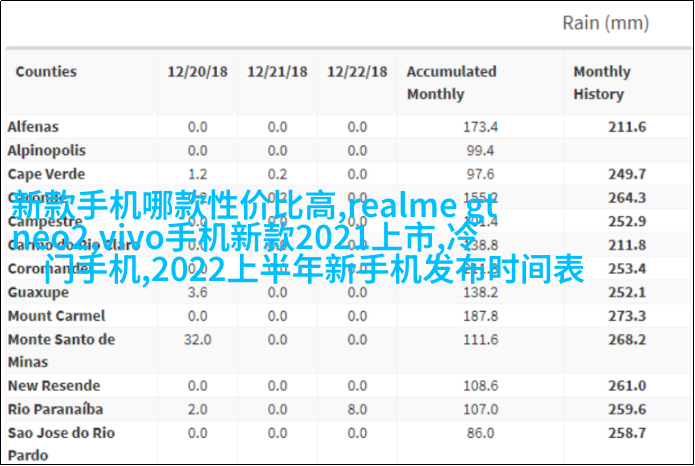Click the 'Monthly History' column header
The image size is (695, 466).
click(602, 83)
